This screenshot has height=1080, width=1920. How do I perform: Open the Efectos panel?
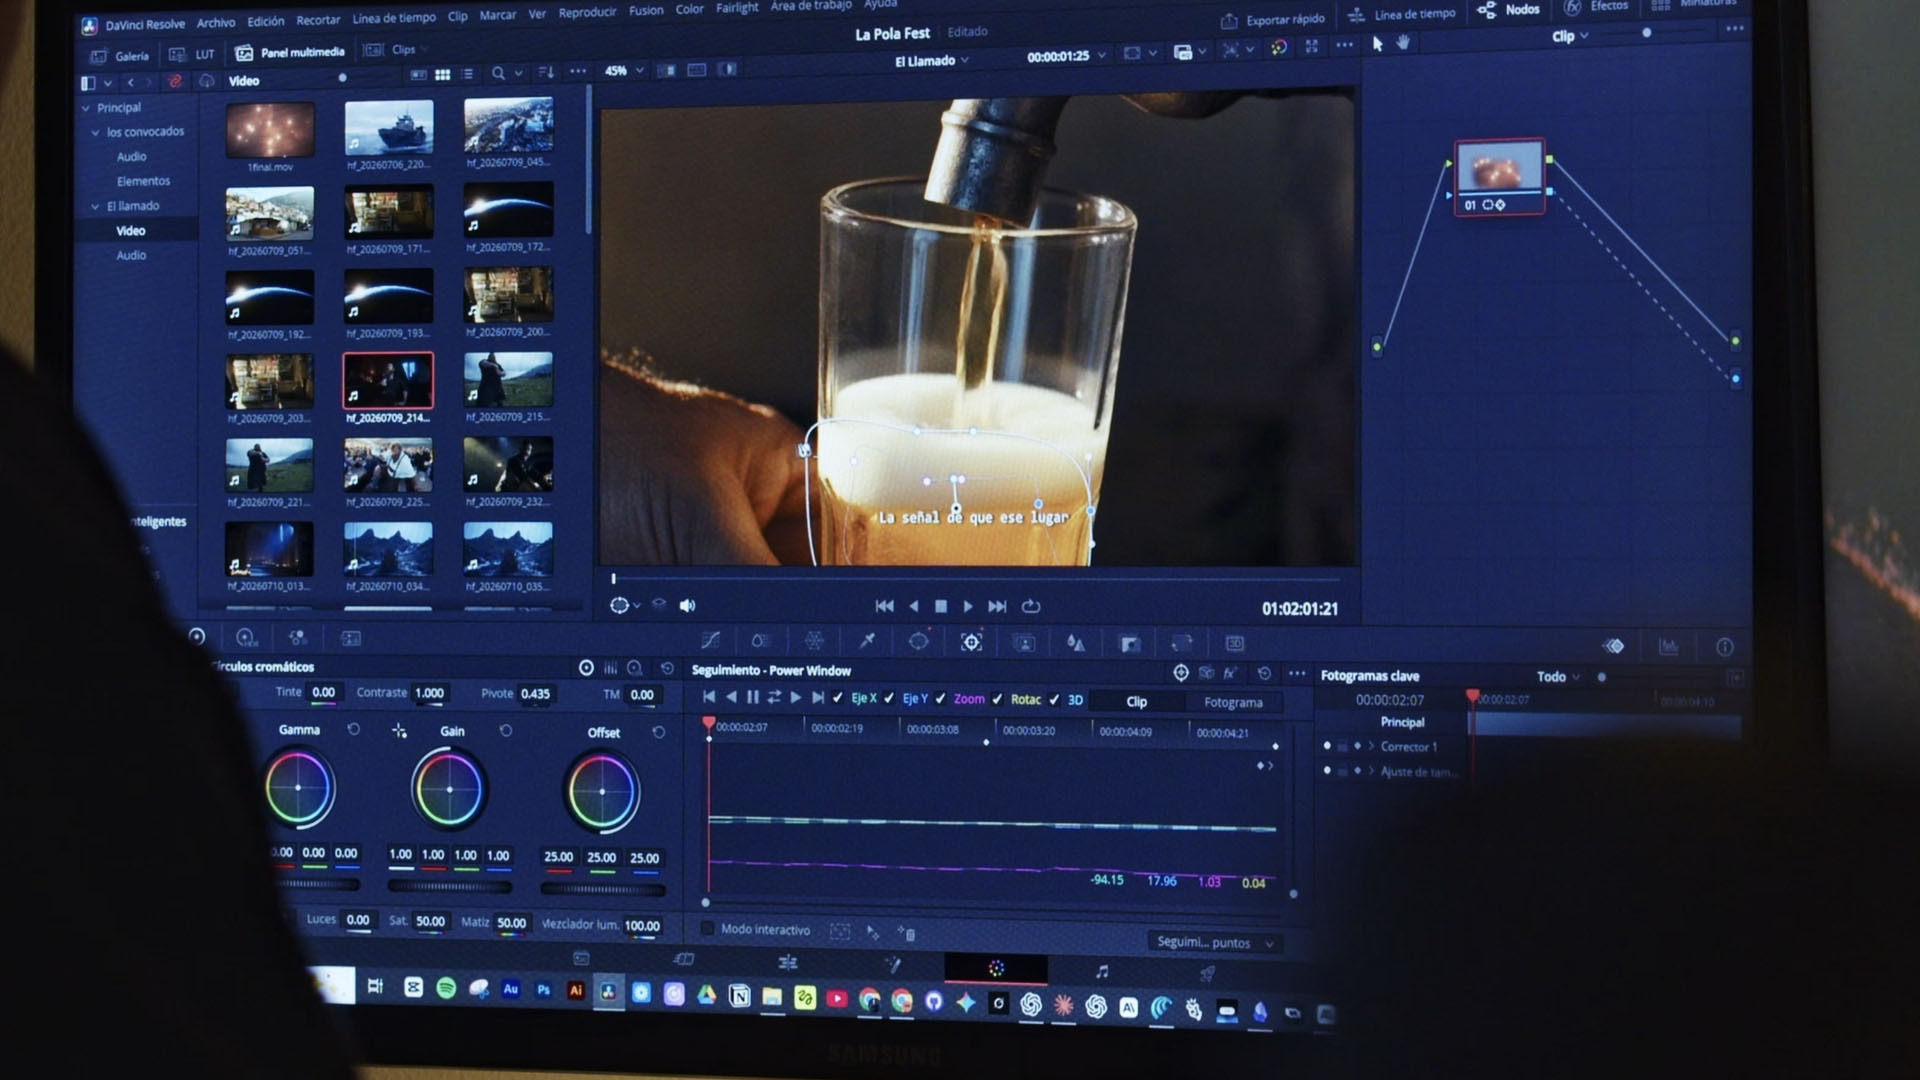(x=1597, y=7)
